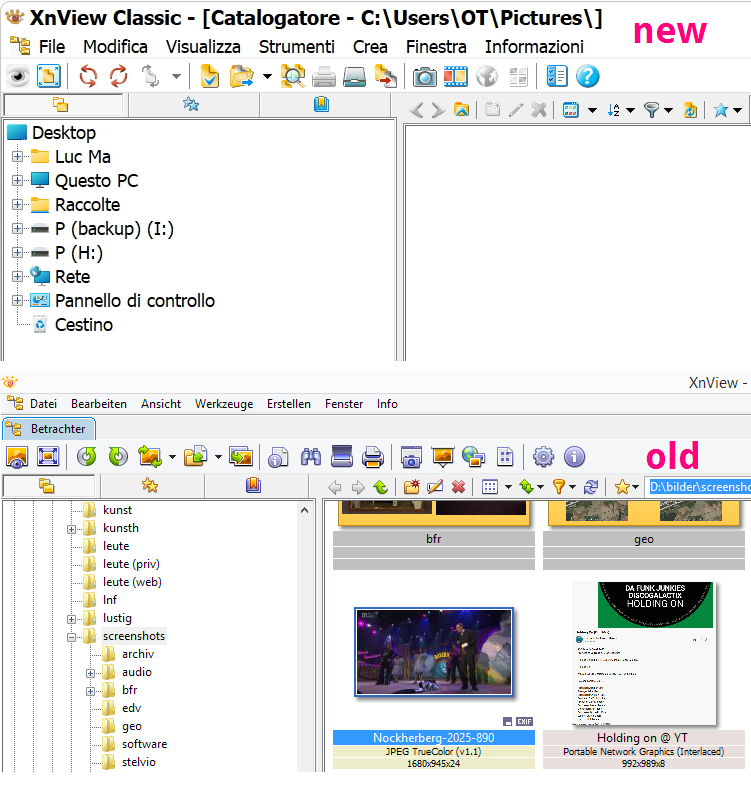Screen dimensions: 751x790
Task: Open the Bearbeiten menu
Action: click(99, 404)
